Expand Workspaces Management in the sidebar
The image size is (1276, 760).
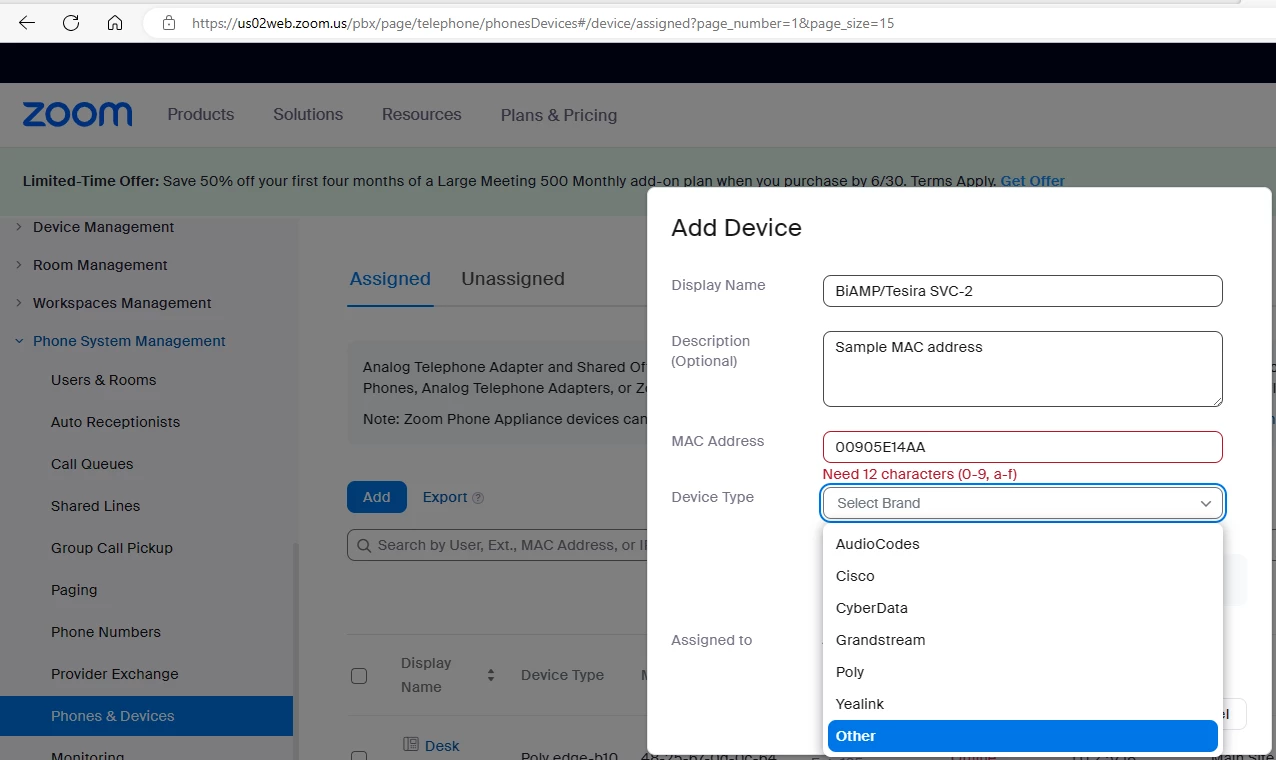click(18, 303)
